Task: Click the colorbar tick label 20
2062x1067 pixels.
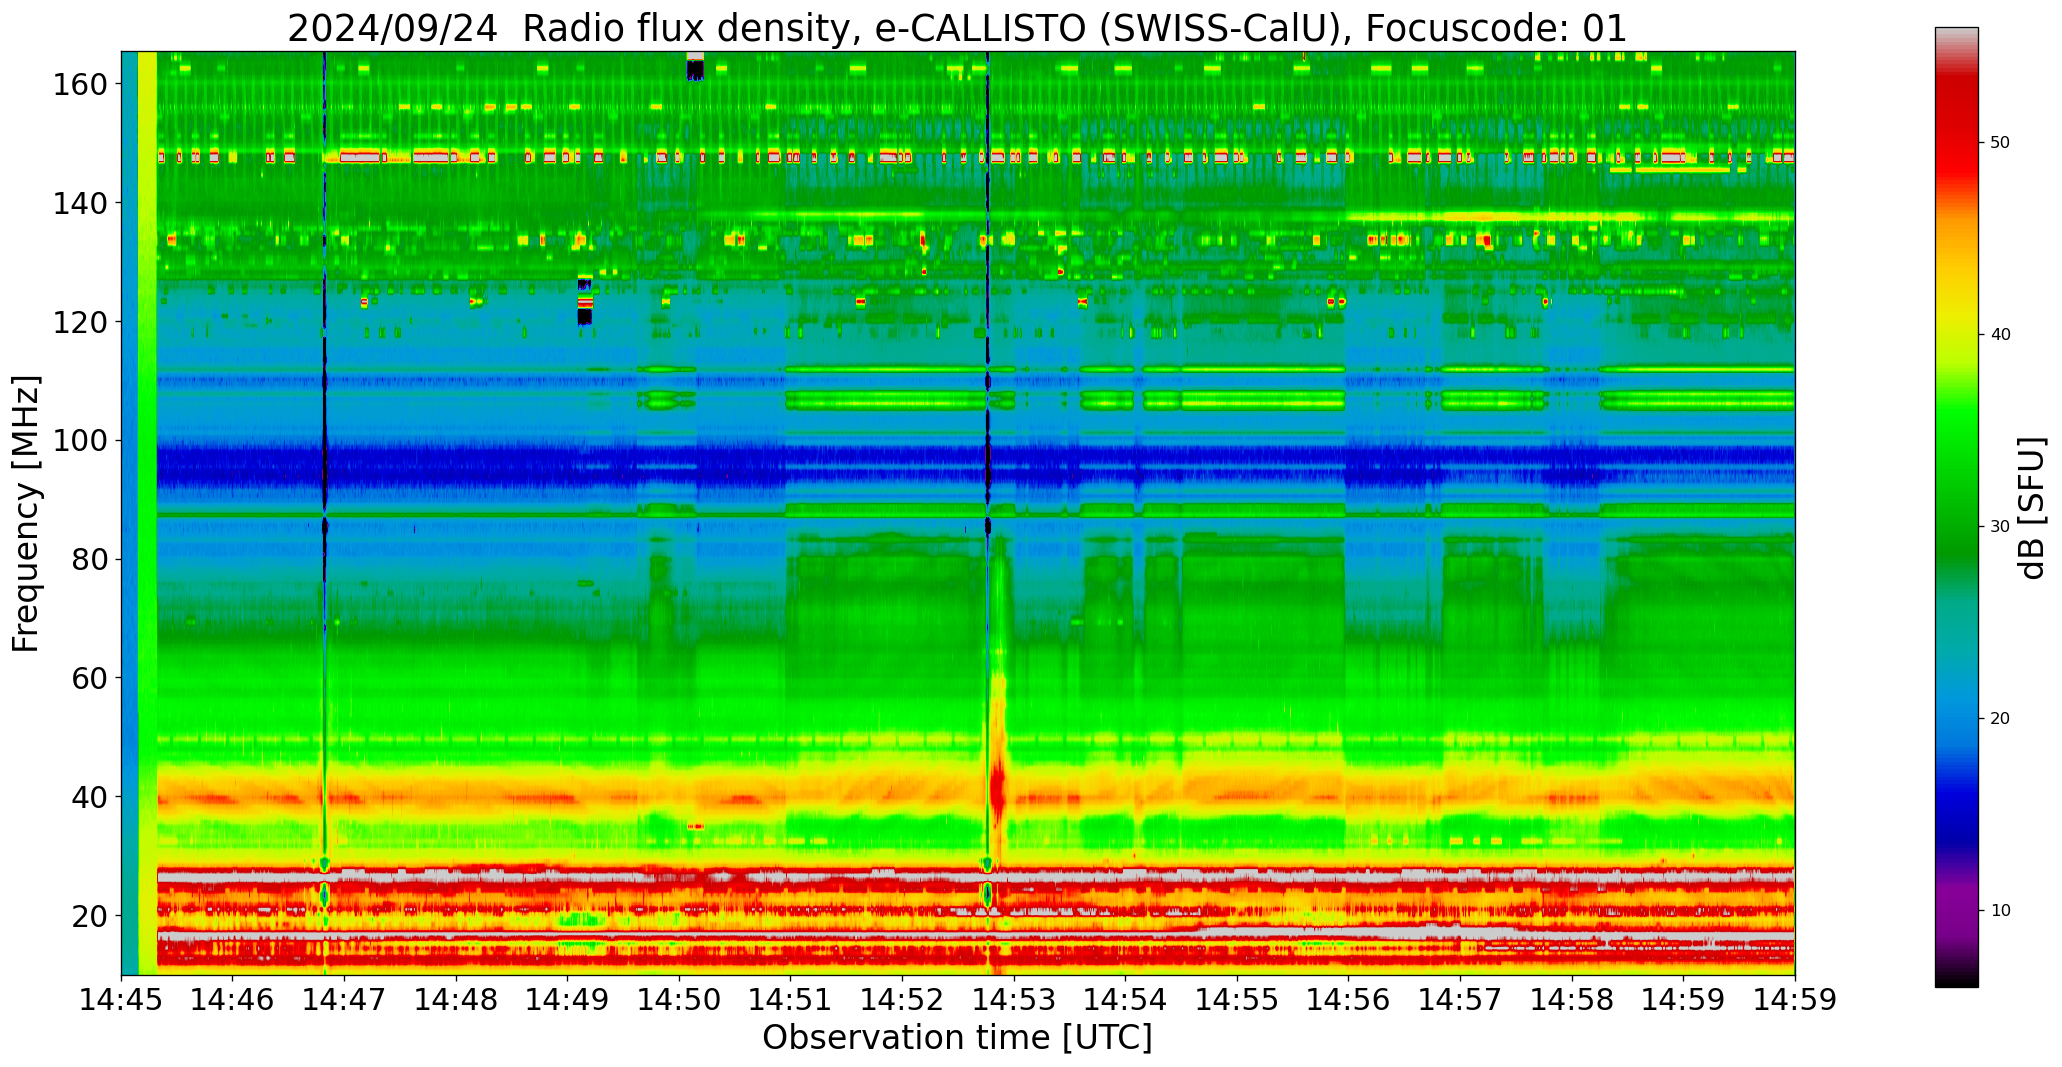Action: (2000, 718)
